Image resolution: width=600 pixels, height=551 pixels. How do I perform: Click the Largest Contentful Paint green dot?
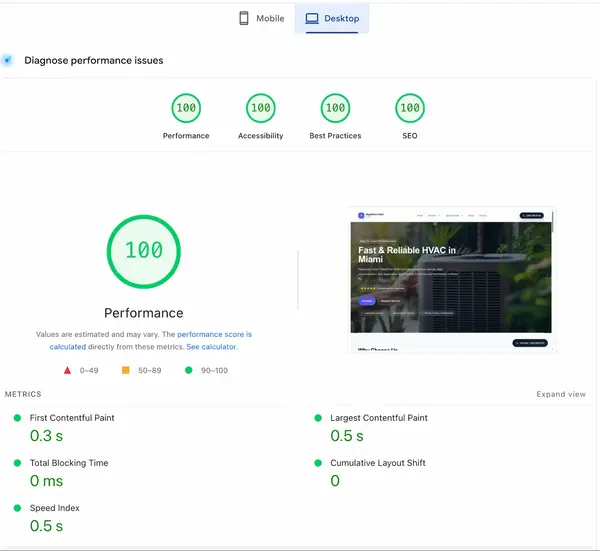click(318, 418)
